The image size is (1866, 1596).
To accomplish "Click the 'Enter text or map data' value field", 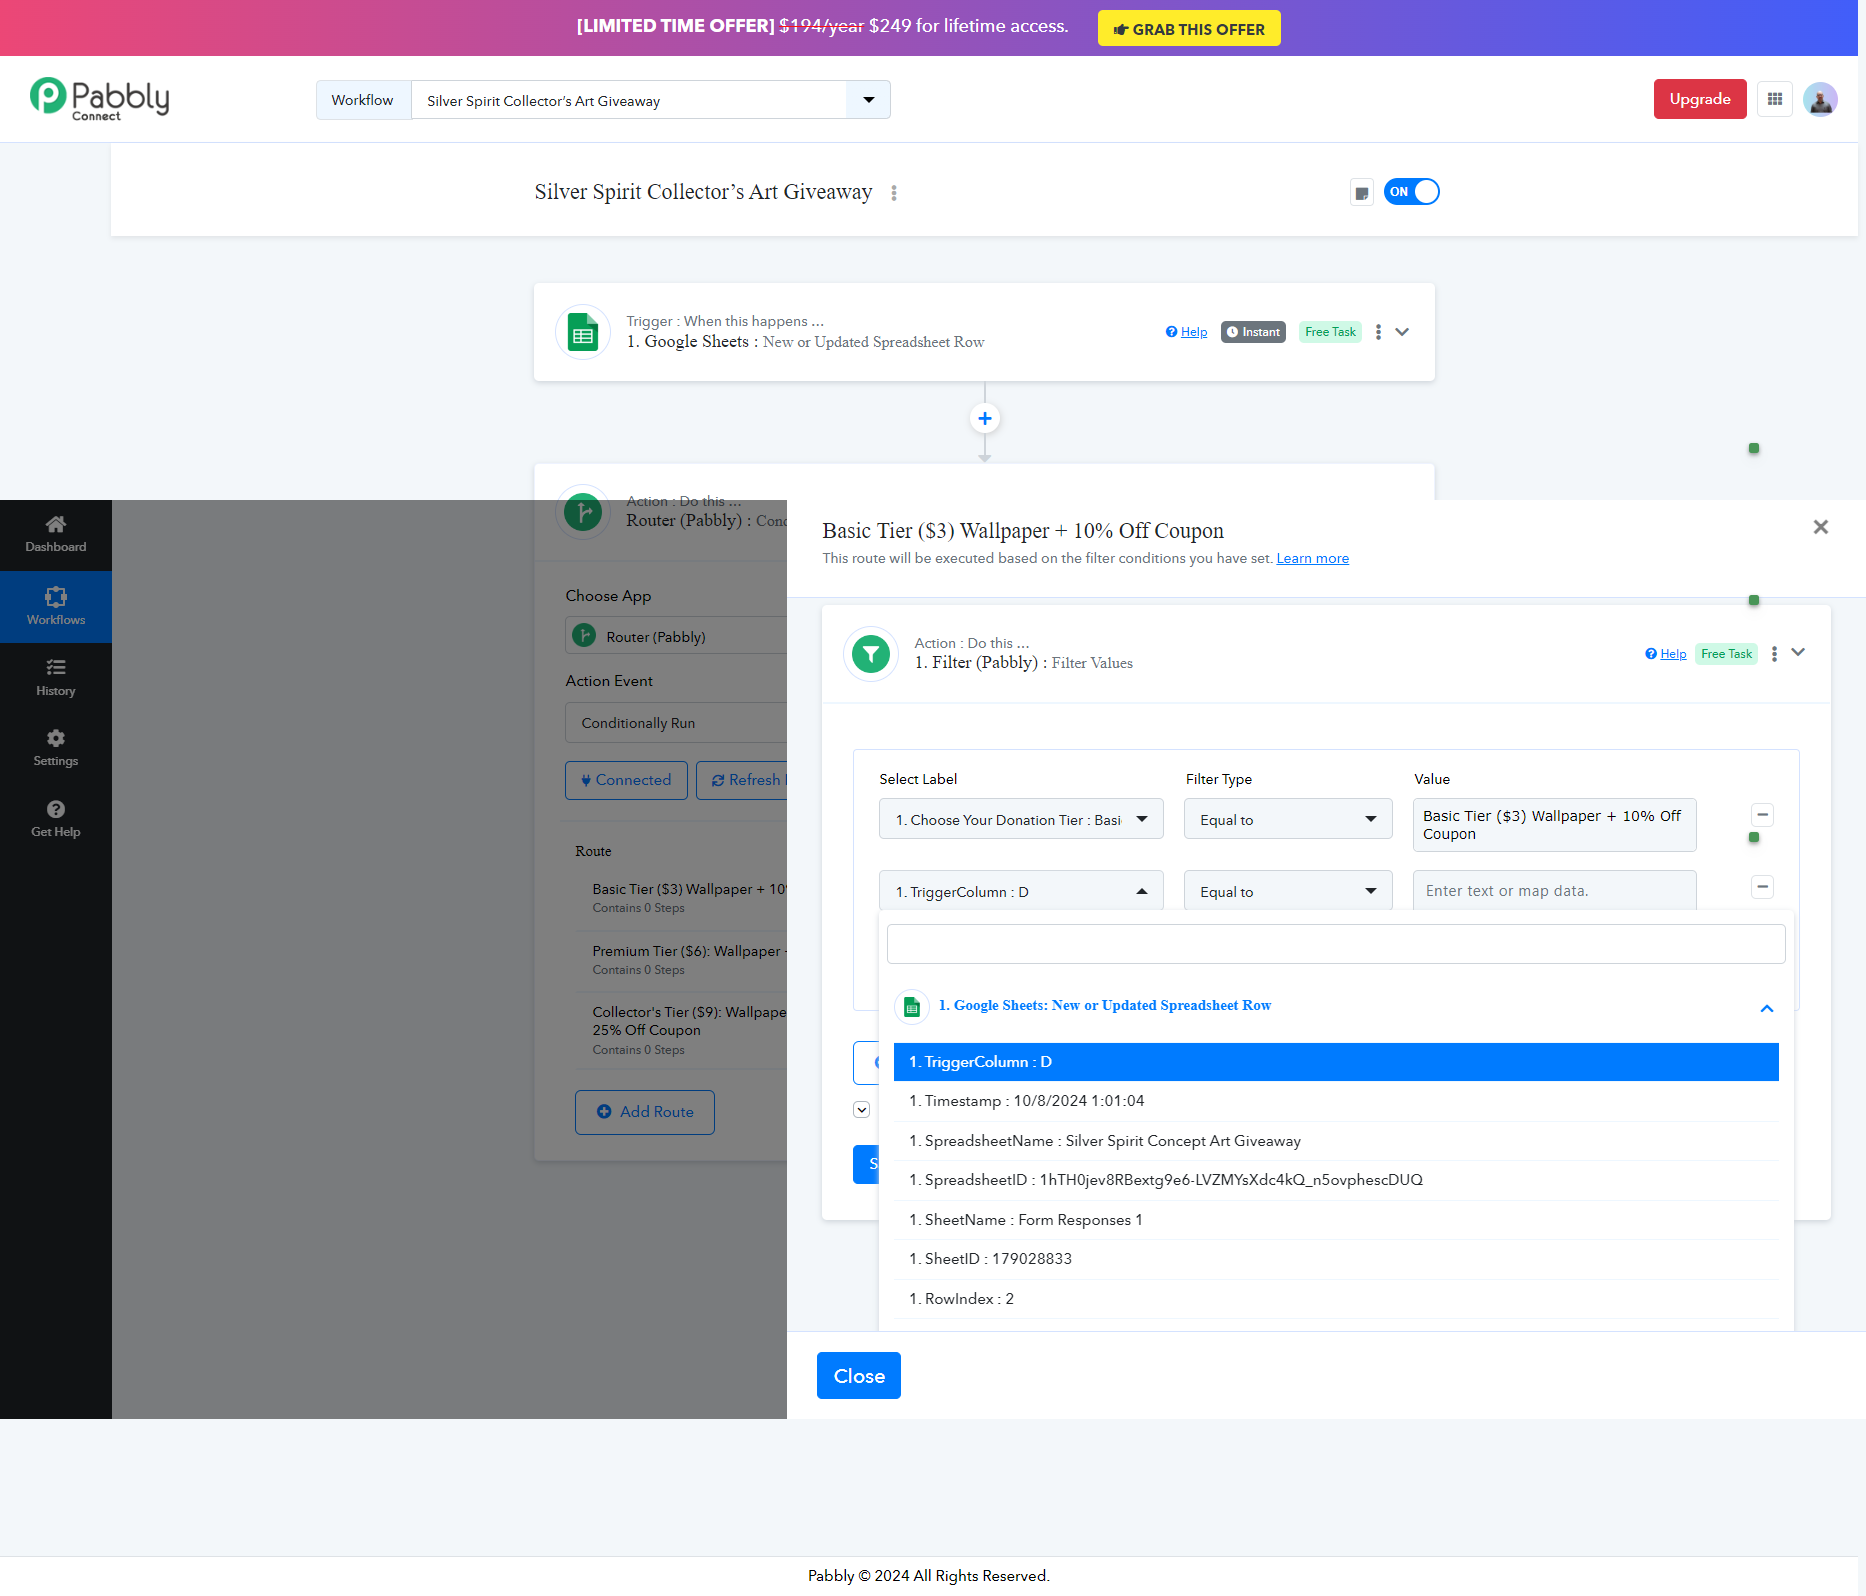I will click(x=1555, y=891).
